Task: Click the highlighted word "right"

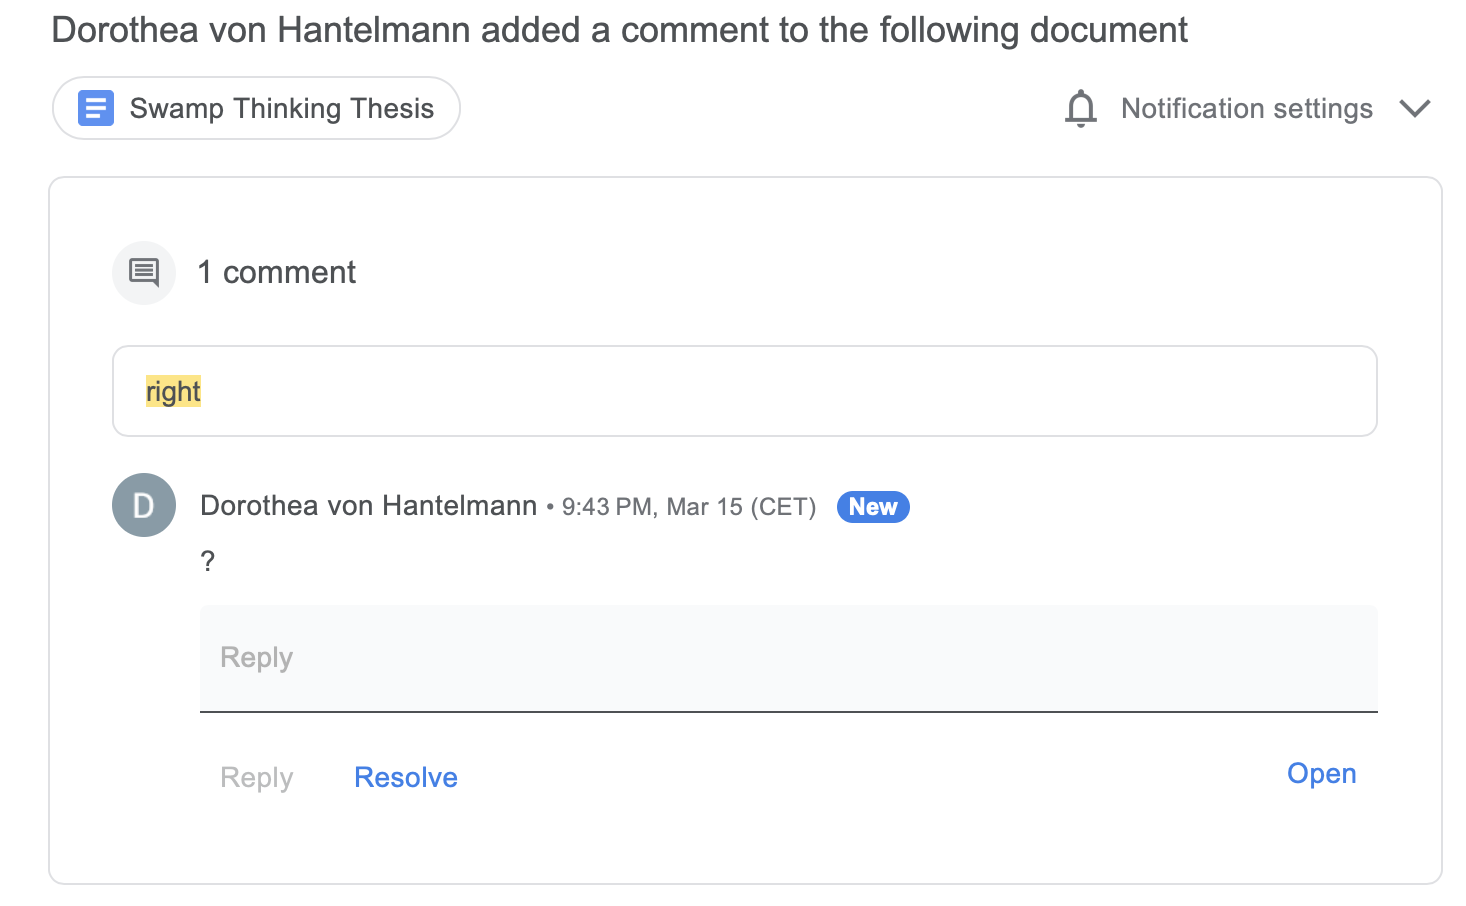Action: click(x=173, y=391)
